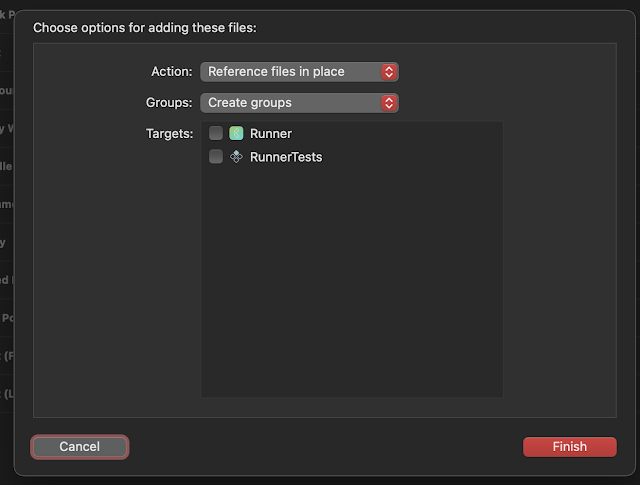Screen dimensions: 640x485
Task: Click the chevron arrows on Groups popup
Action: (x=389, y=103)
